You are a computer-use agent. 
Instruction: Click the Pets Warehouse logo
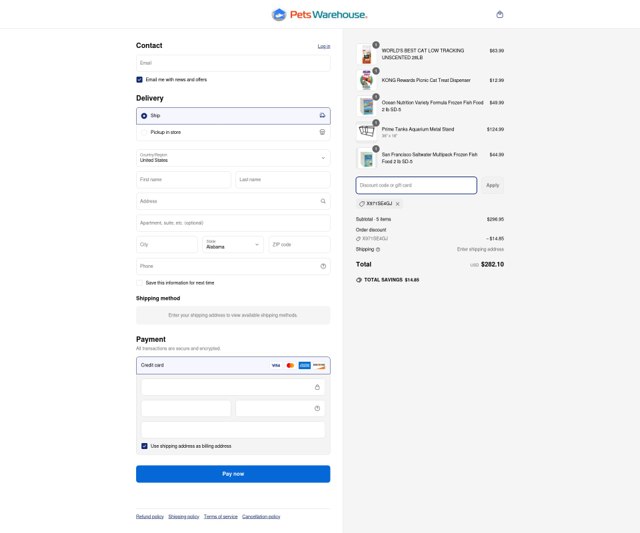[320, 15]
